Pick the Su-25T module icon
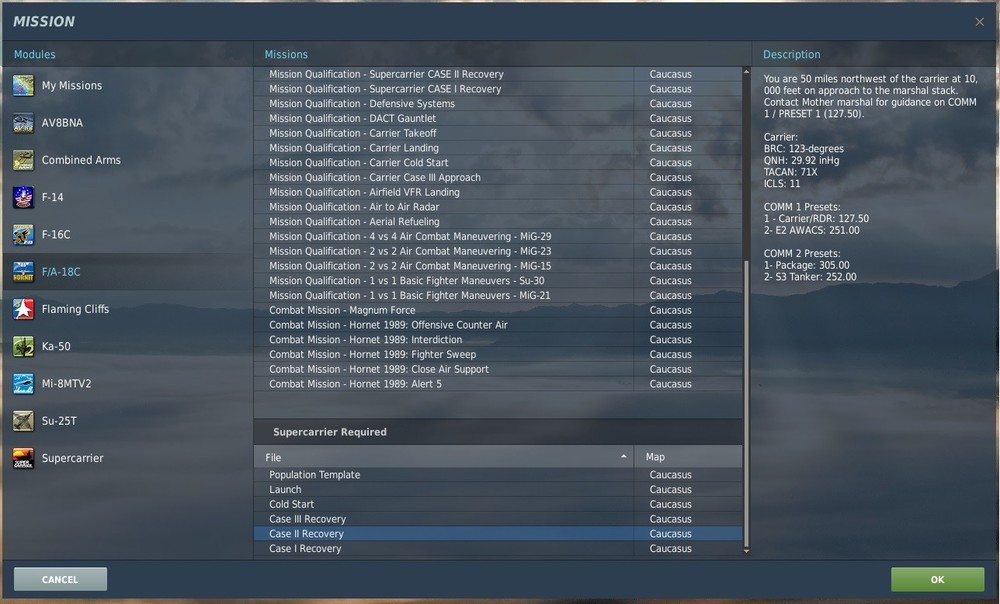Viewport: 1000px width, 604px height. (x=23, y=421)
